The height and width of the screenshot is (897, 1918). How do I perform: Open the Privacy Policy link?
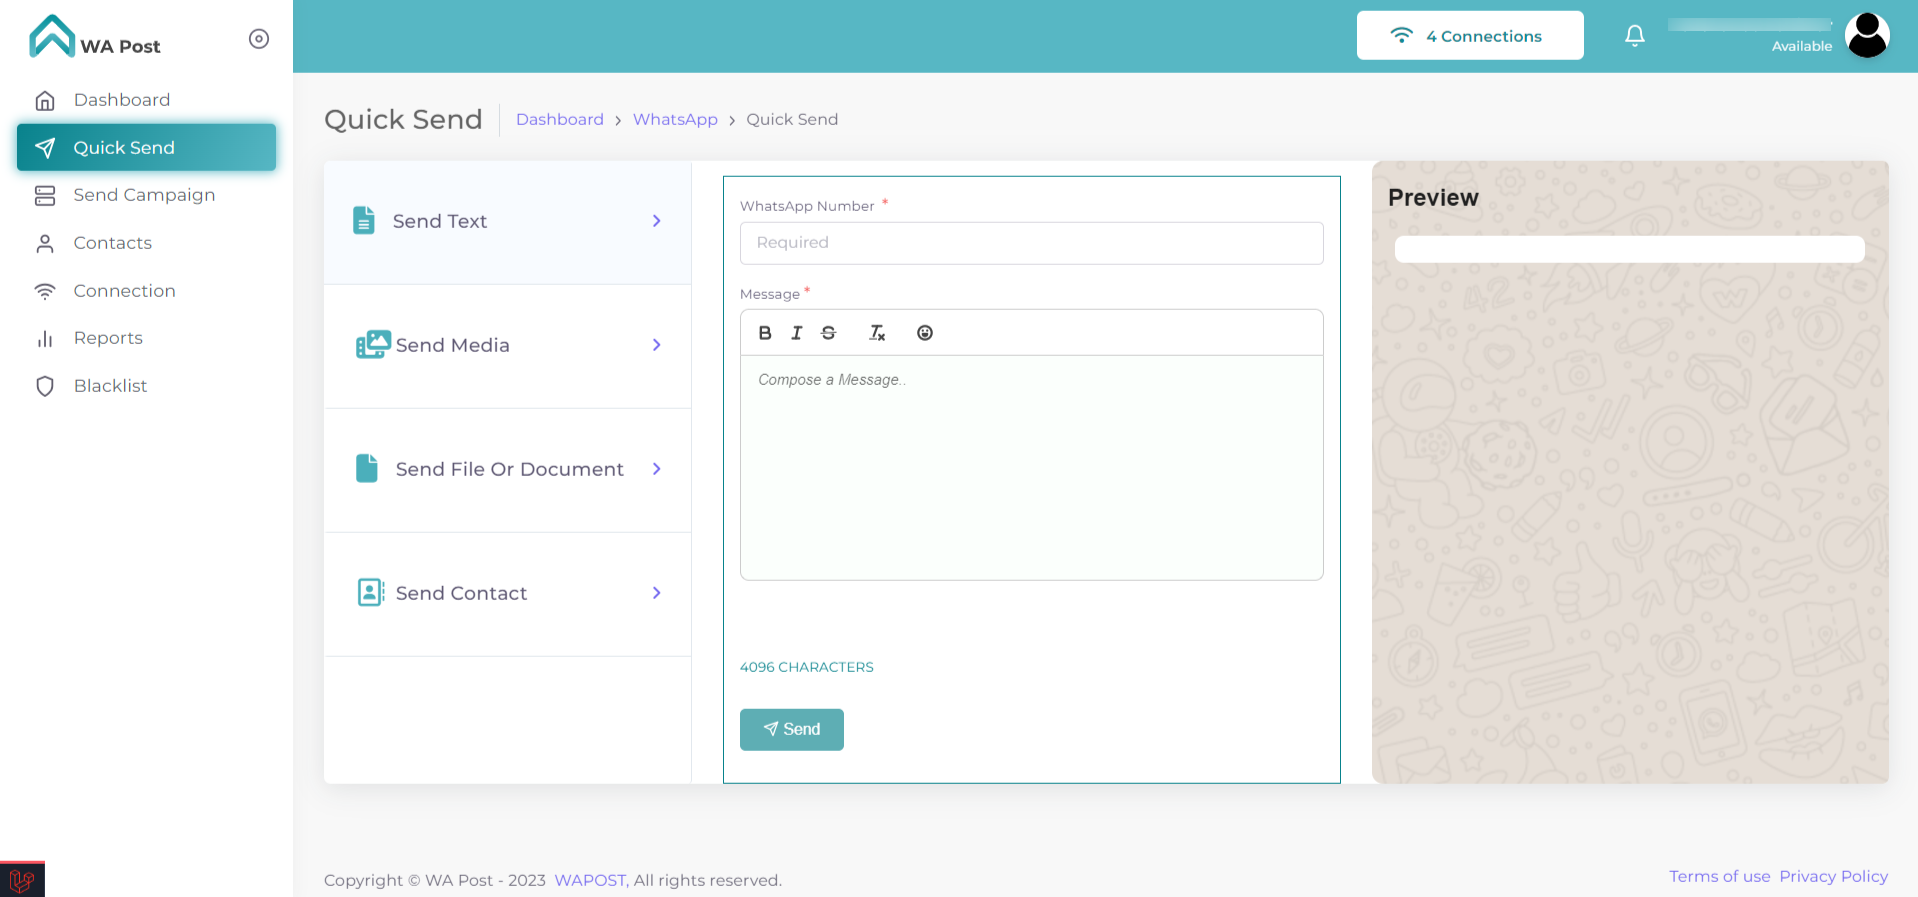coord(1833,876)
